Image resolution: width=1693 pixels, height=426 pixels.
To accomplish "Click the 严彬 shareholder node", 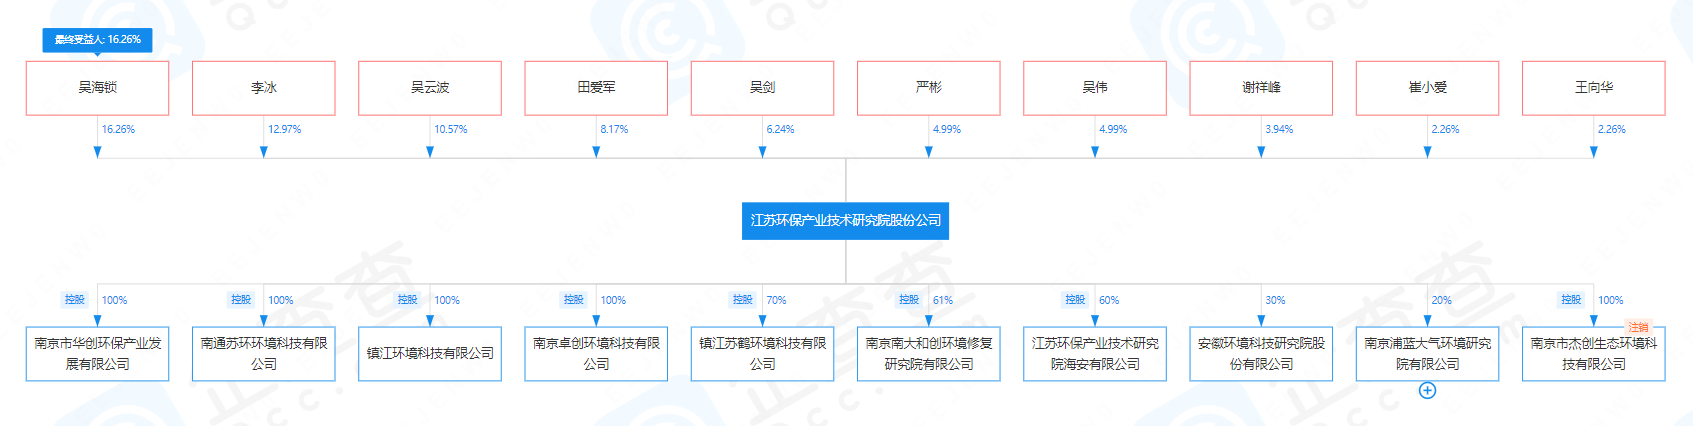I will 928,88.
